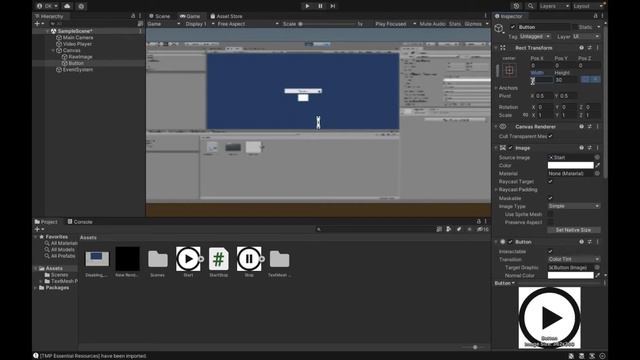The height and width of the screenshot is (360, 640).
Task: Open the account dropdown at top left
Action: (47, 6)
